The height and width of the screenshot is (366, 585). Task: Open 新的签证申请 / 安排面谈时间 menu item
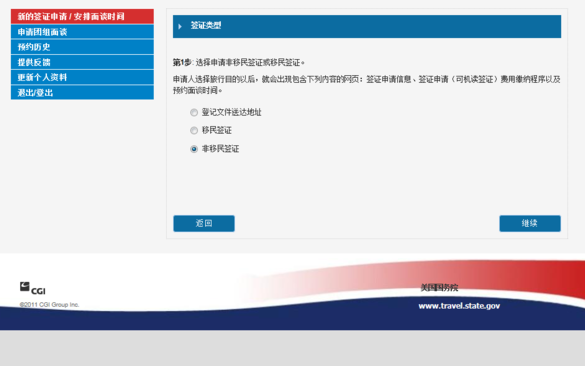(x=82, y=16)
